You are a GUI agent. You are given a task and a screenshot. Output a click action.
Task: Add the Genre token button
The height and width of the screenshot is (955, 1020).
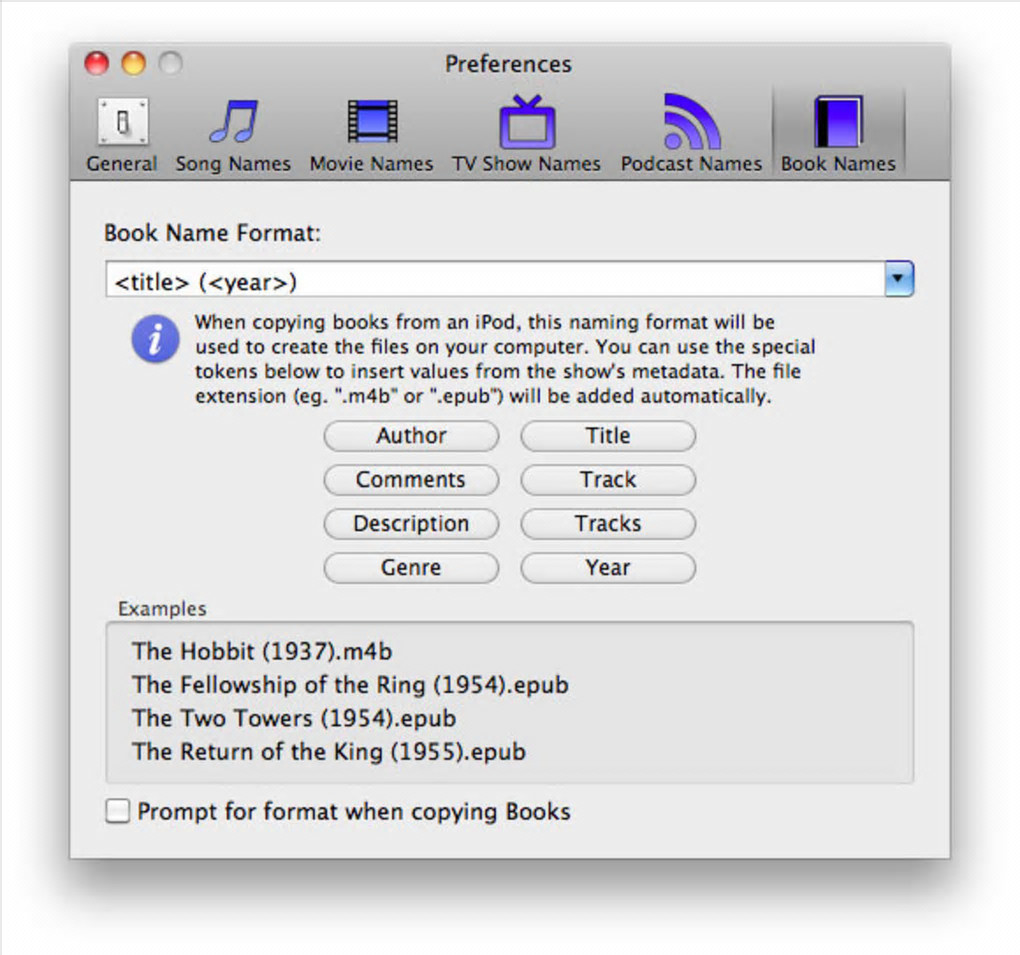[x=411, y=568]
